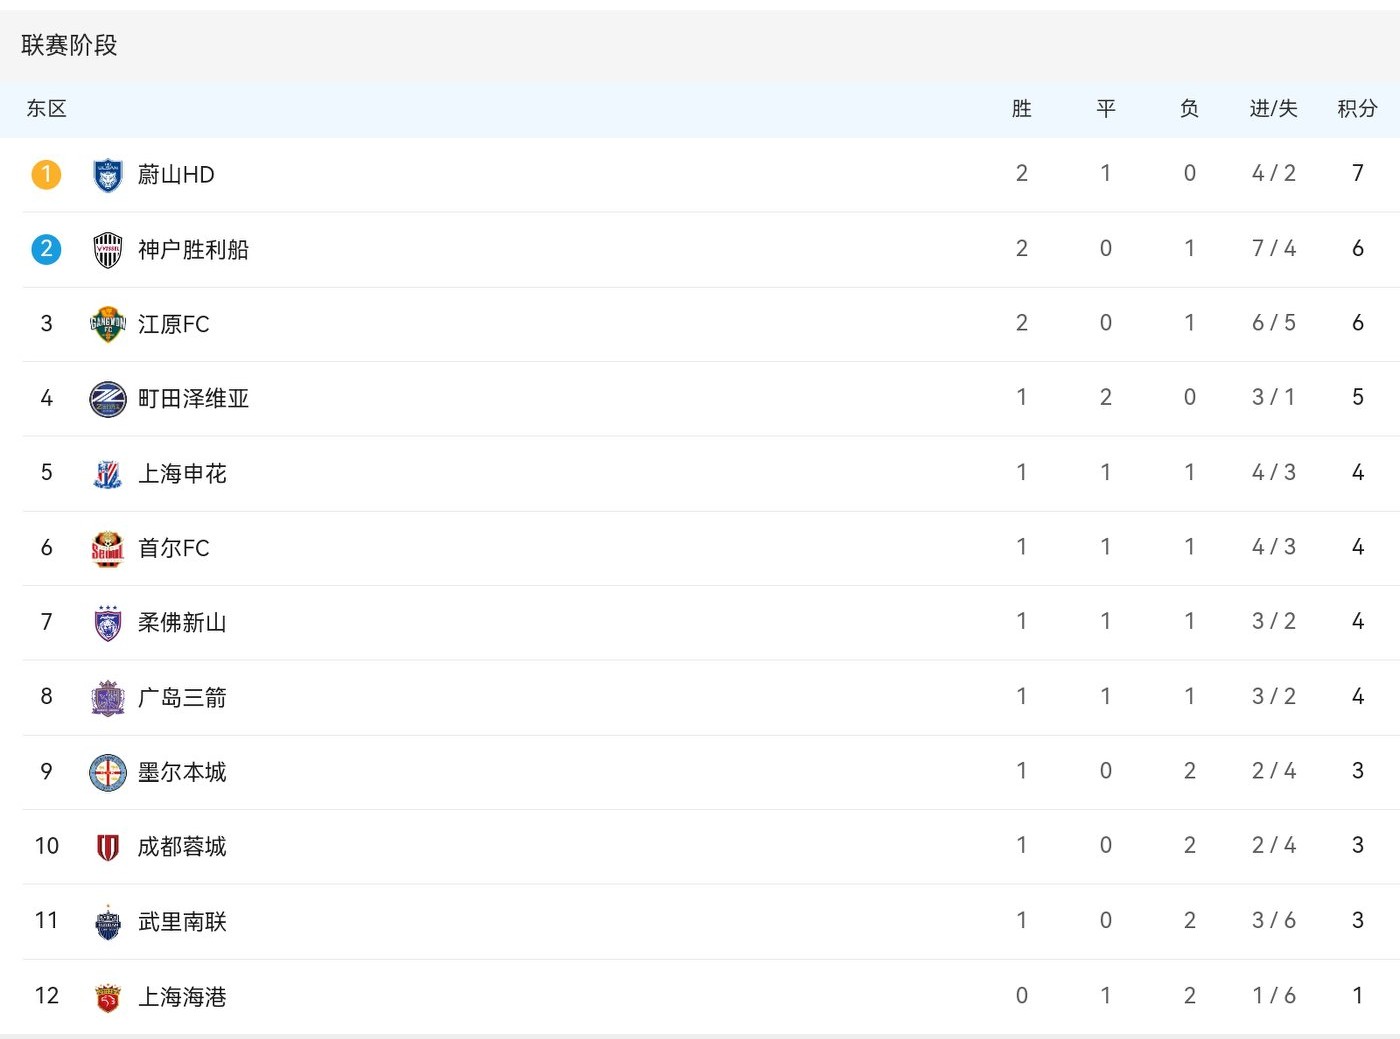Click the blue rank 2 badge
1400x1039 pixels.
pyautogui.click(x=46, y=249)
